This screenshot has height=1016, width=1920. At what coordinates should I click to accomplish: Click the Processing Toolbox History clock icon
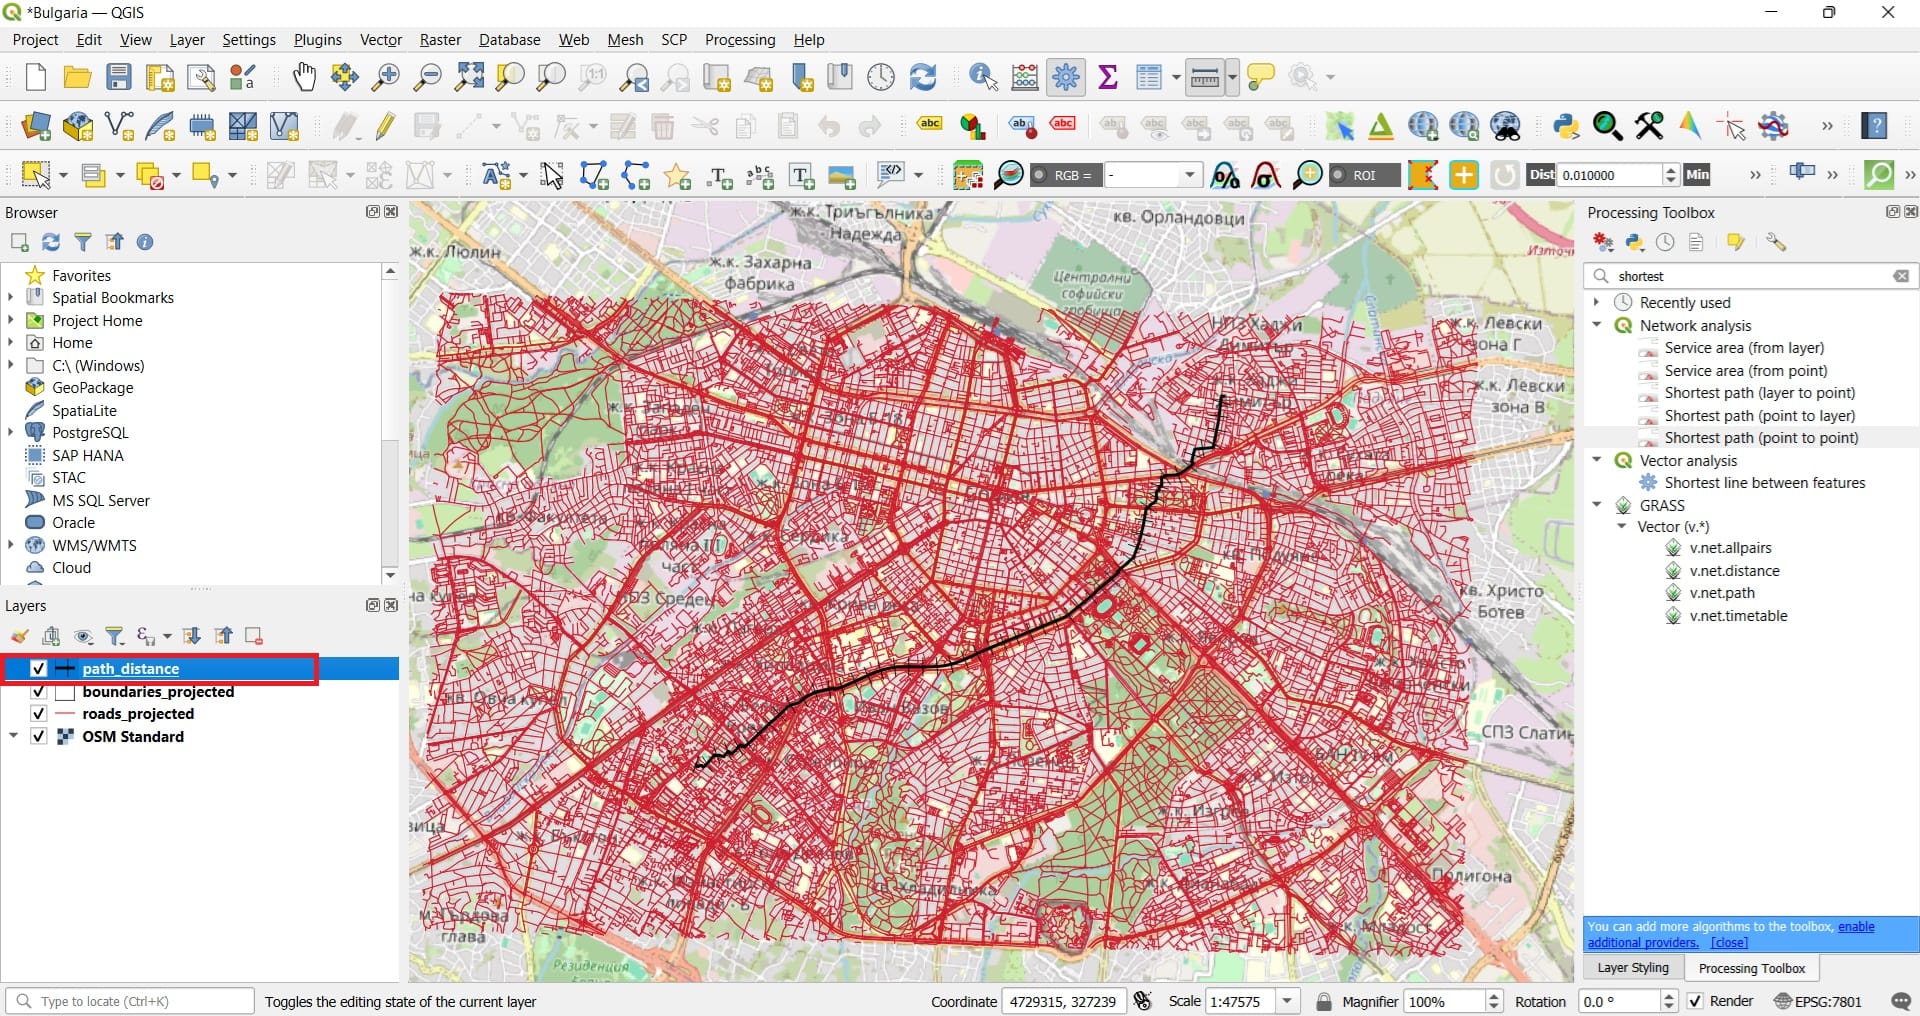click(1665, 242)
